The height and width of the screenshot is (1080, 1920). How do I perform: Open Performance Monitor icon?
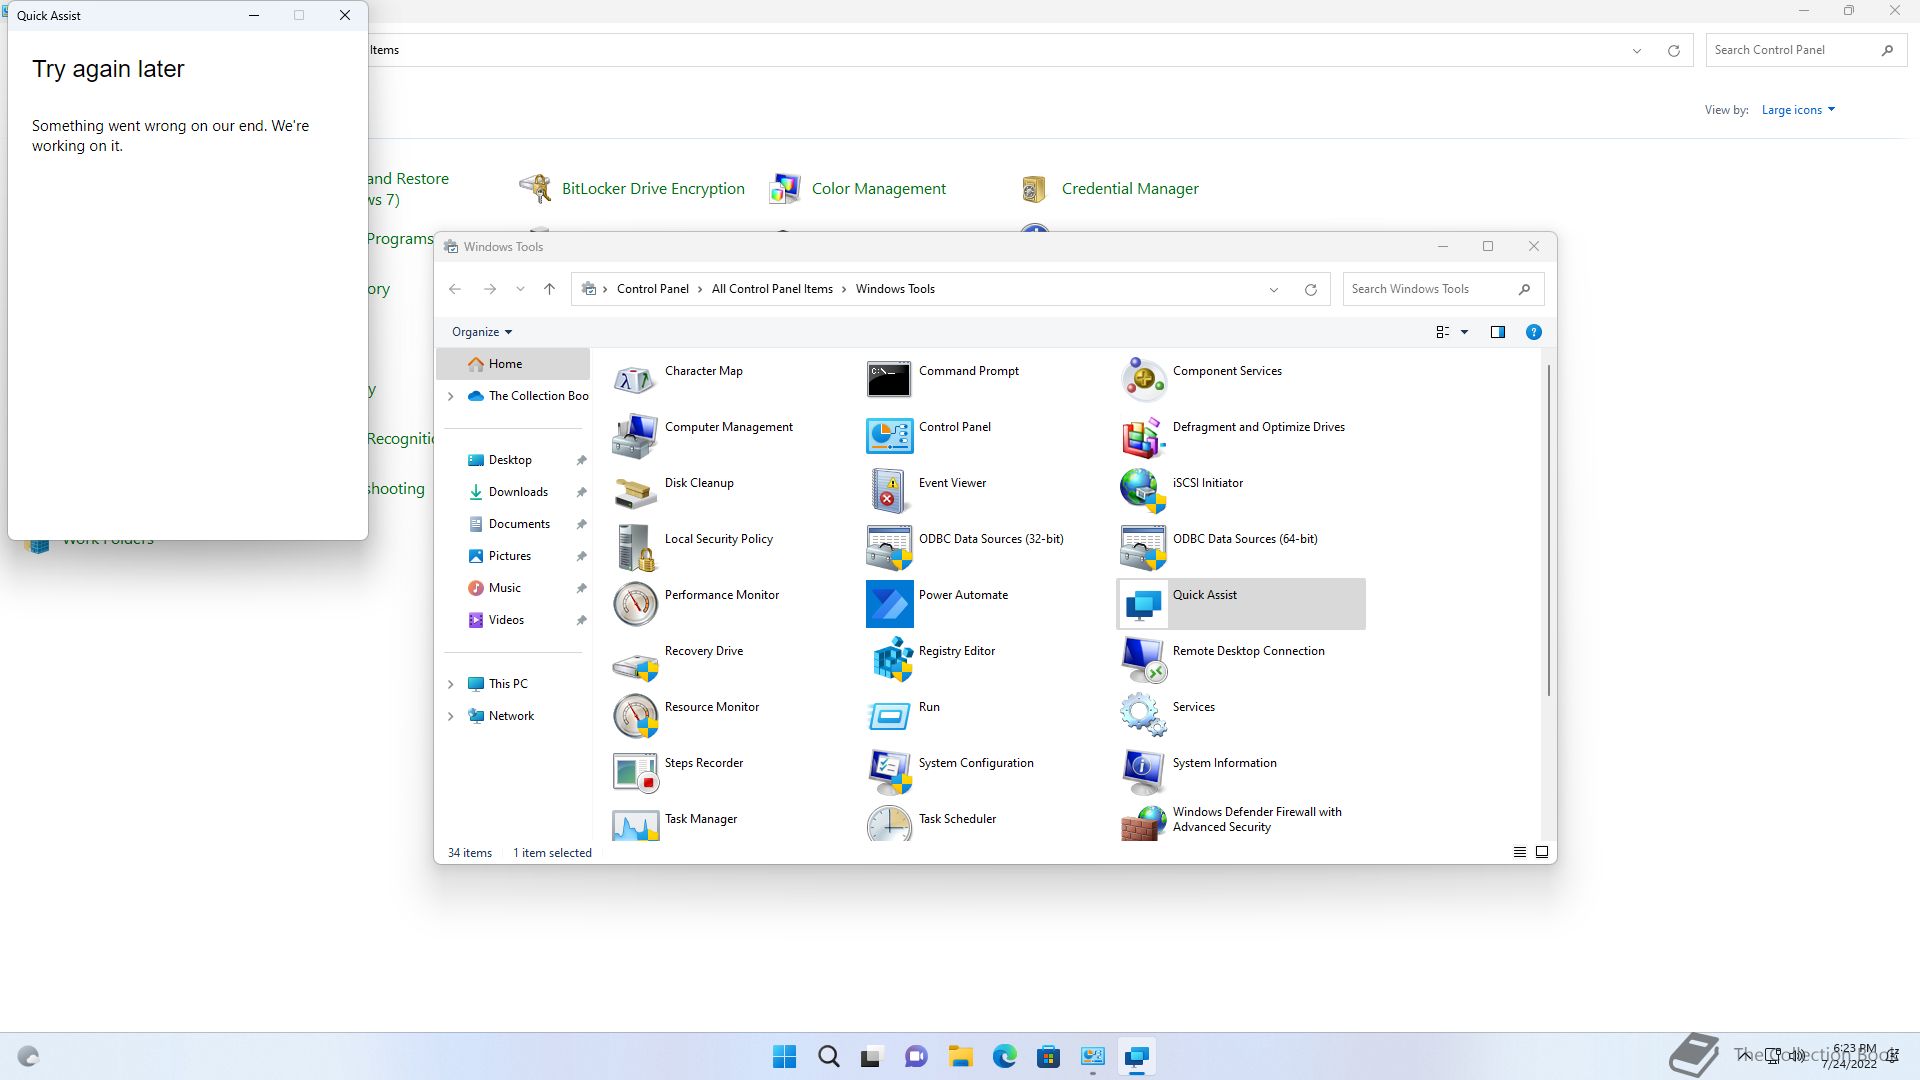coord(635,604)
